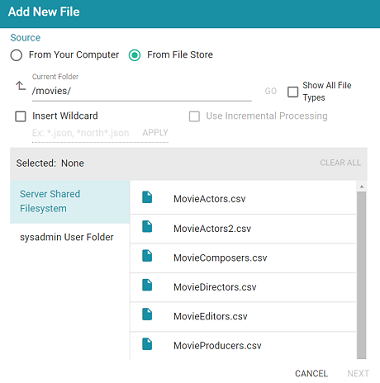Click the CANCEL button
This screenshot has width=380, height=383.
pos(311,374)
